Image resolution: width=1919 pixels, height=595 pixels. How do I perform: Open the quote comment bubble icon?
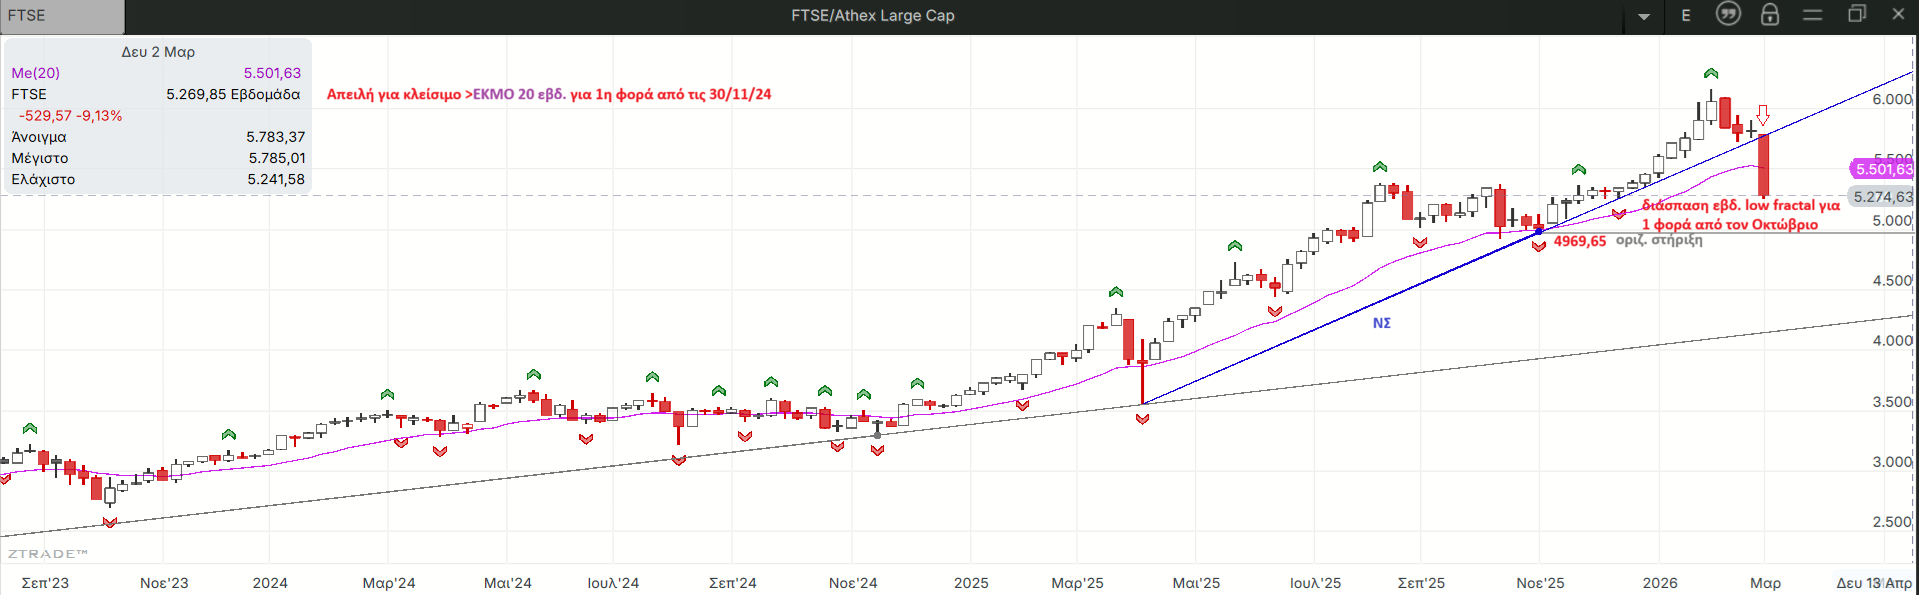tap(1728, 14)
